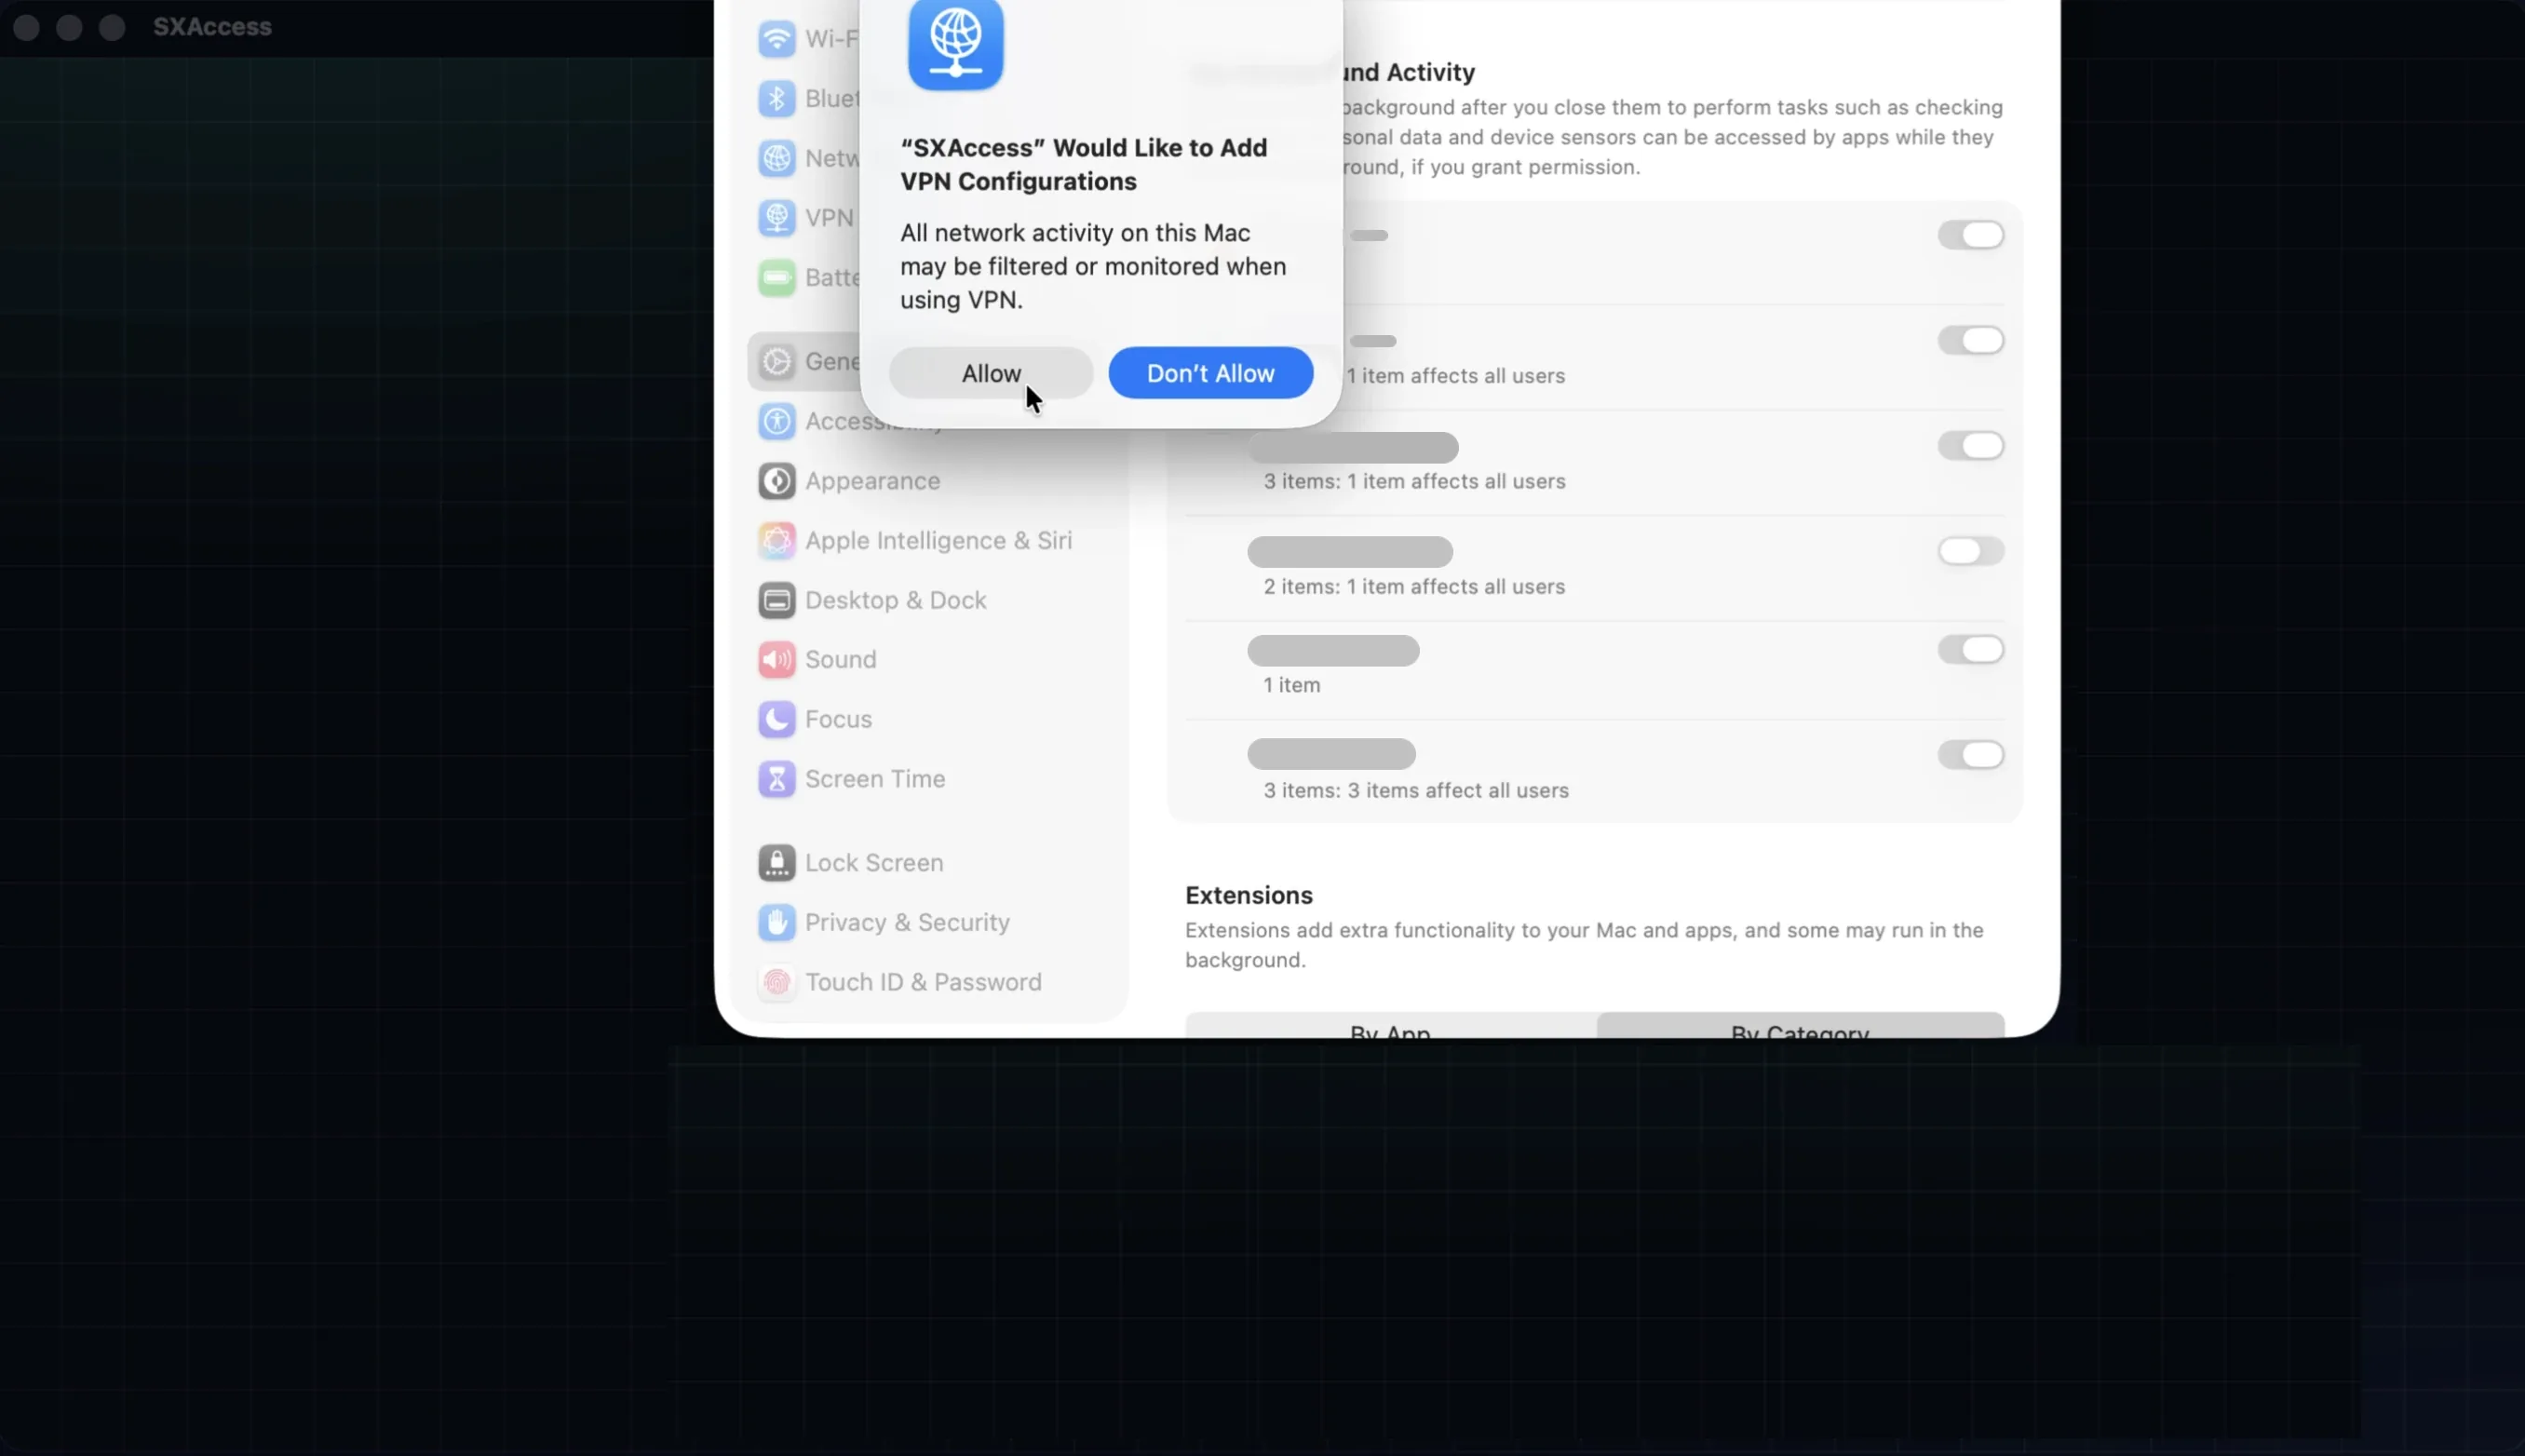This screenshot has height=1456, width=2525.
Task: Click the '1 item' label text
Action: 1292,685
